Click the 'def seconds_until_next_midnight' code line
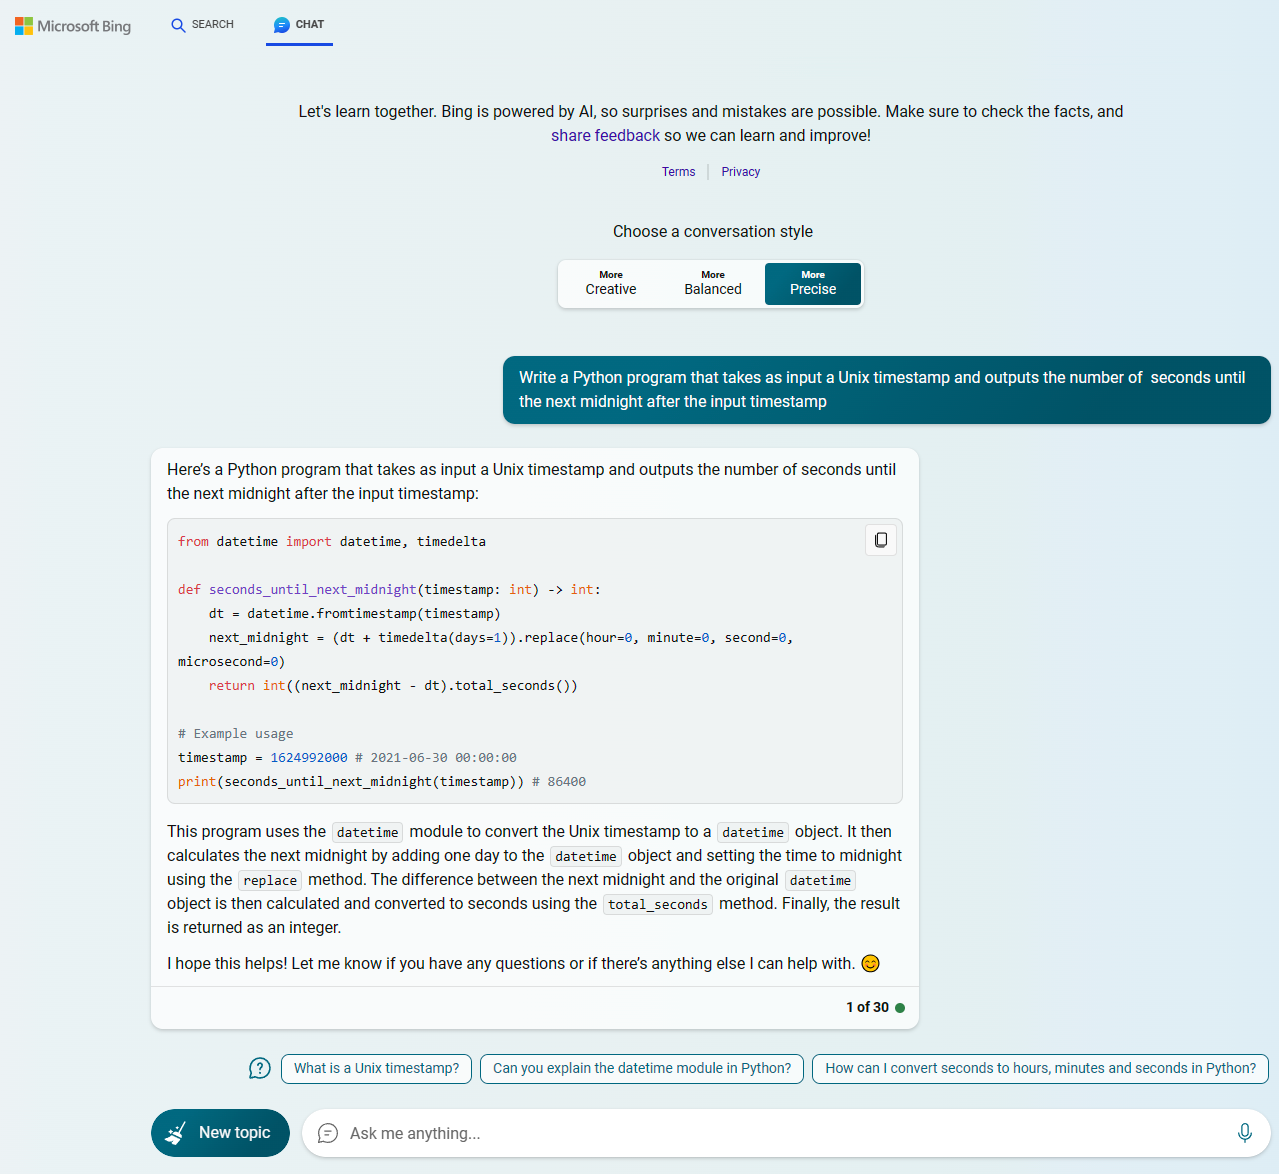This screenshot has height=1174, width=1279. (390, 590)
